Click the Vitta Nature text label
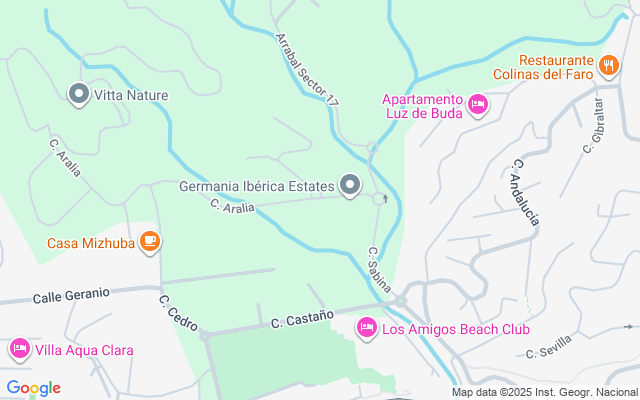Viewport: 640px width, 400px height. 131,95
